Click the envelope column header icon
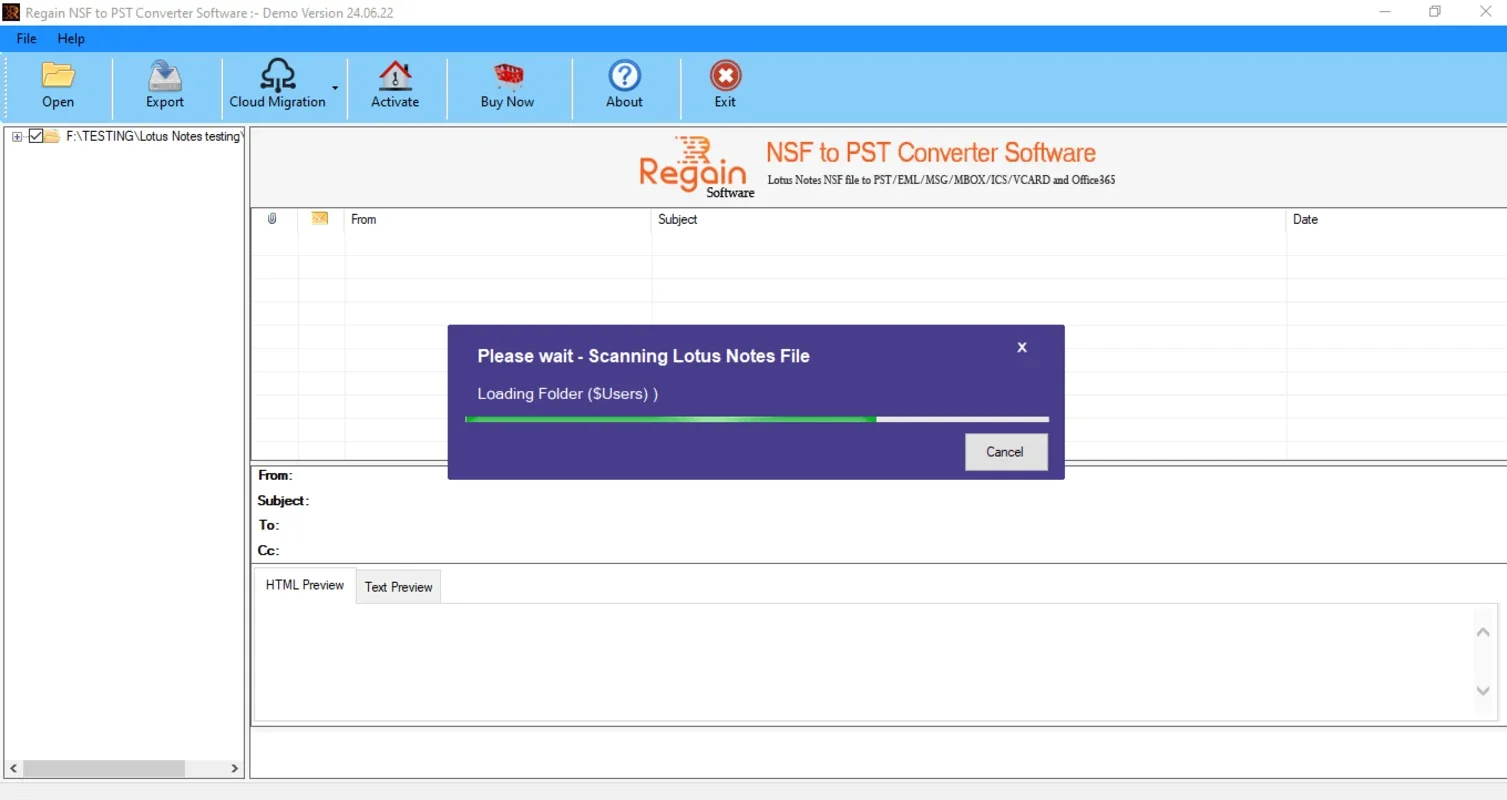This screenshot has height=800, width=1507. 320,219
